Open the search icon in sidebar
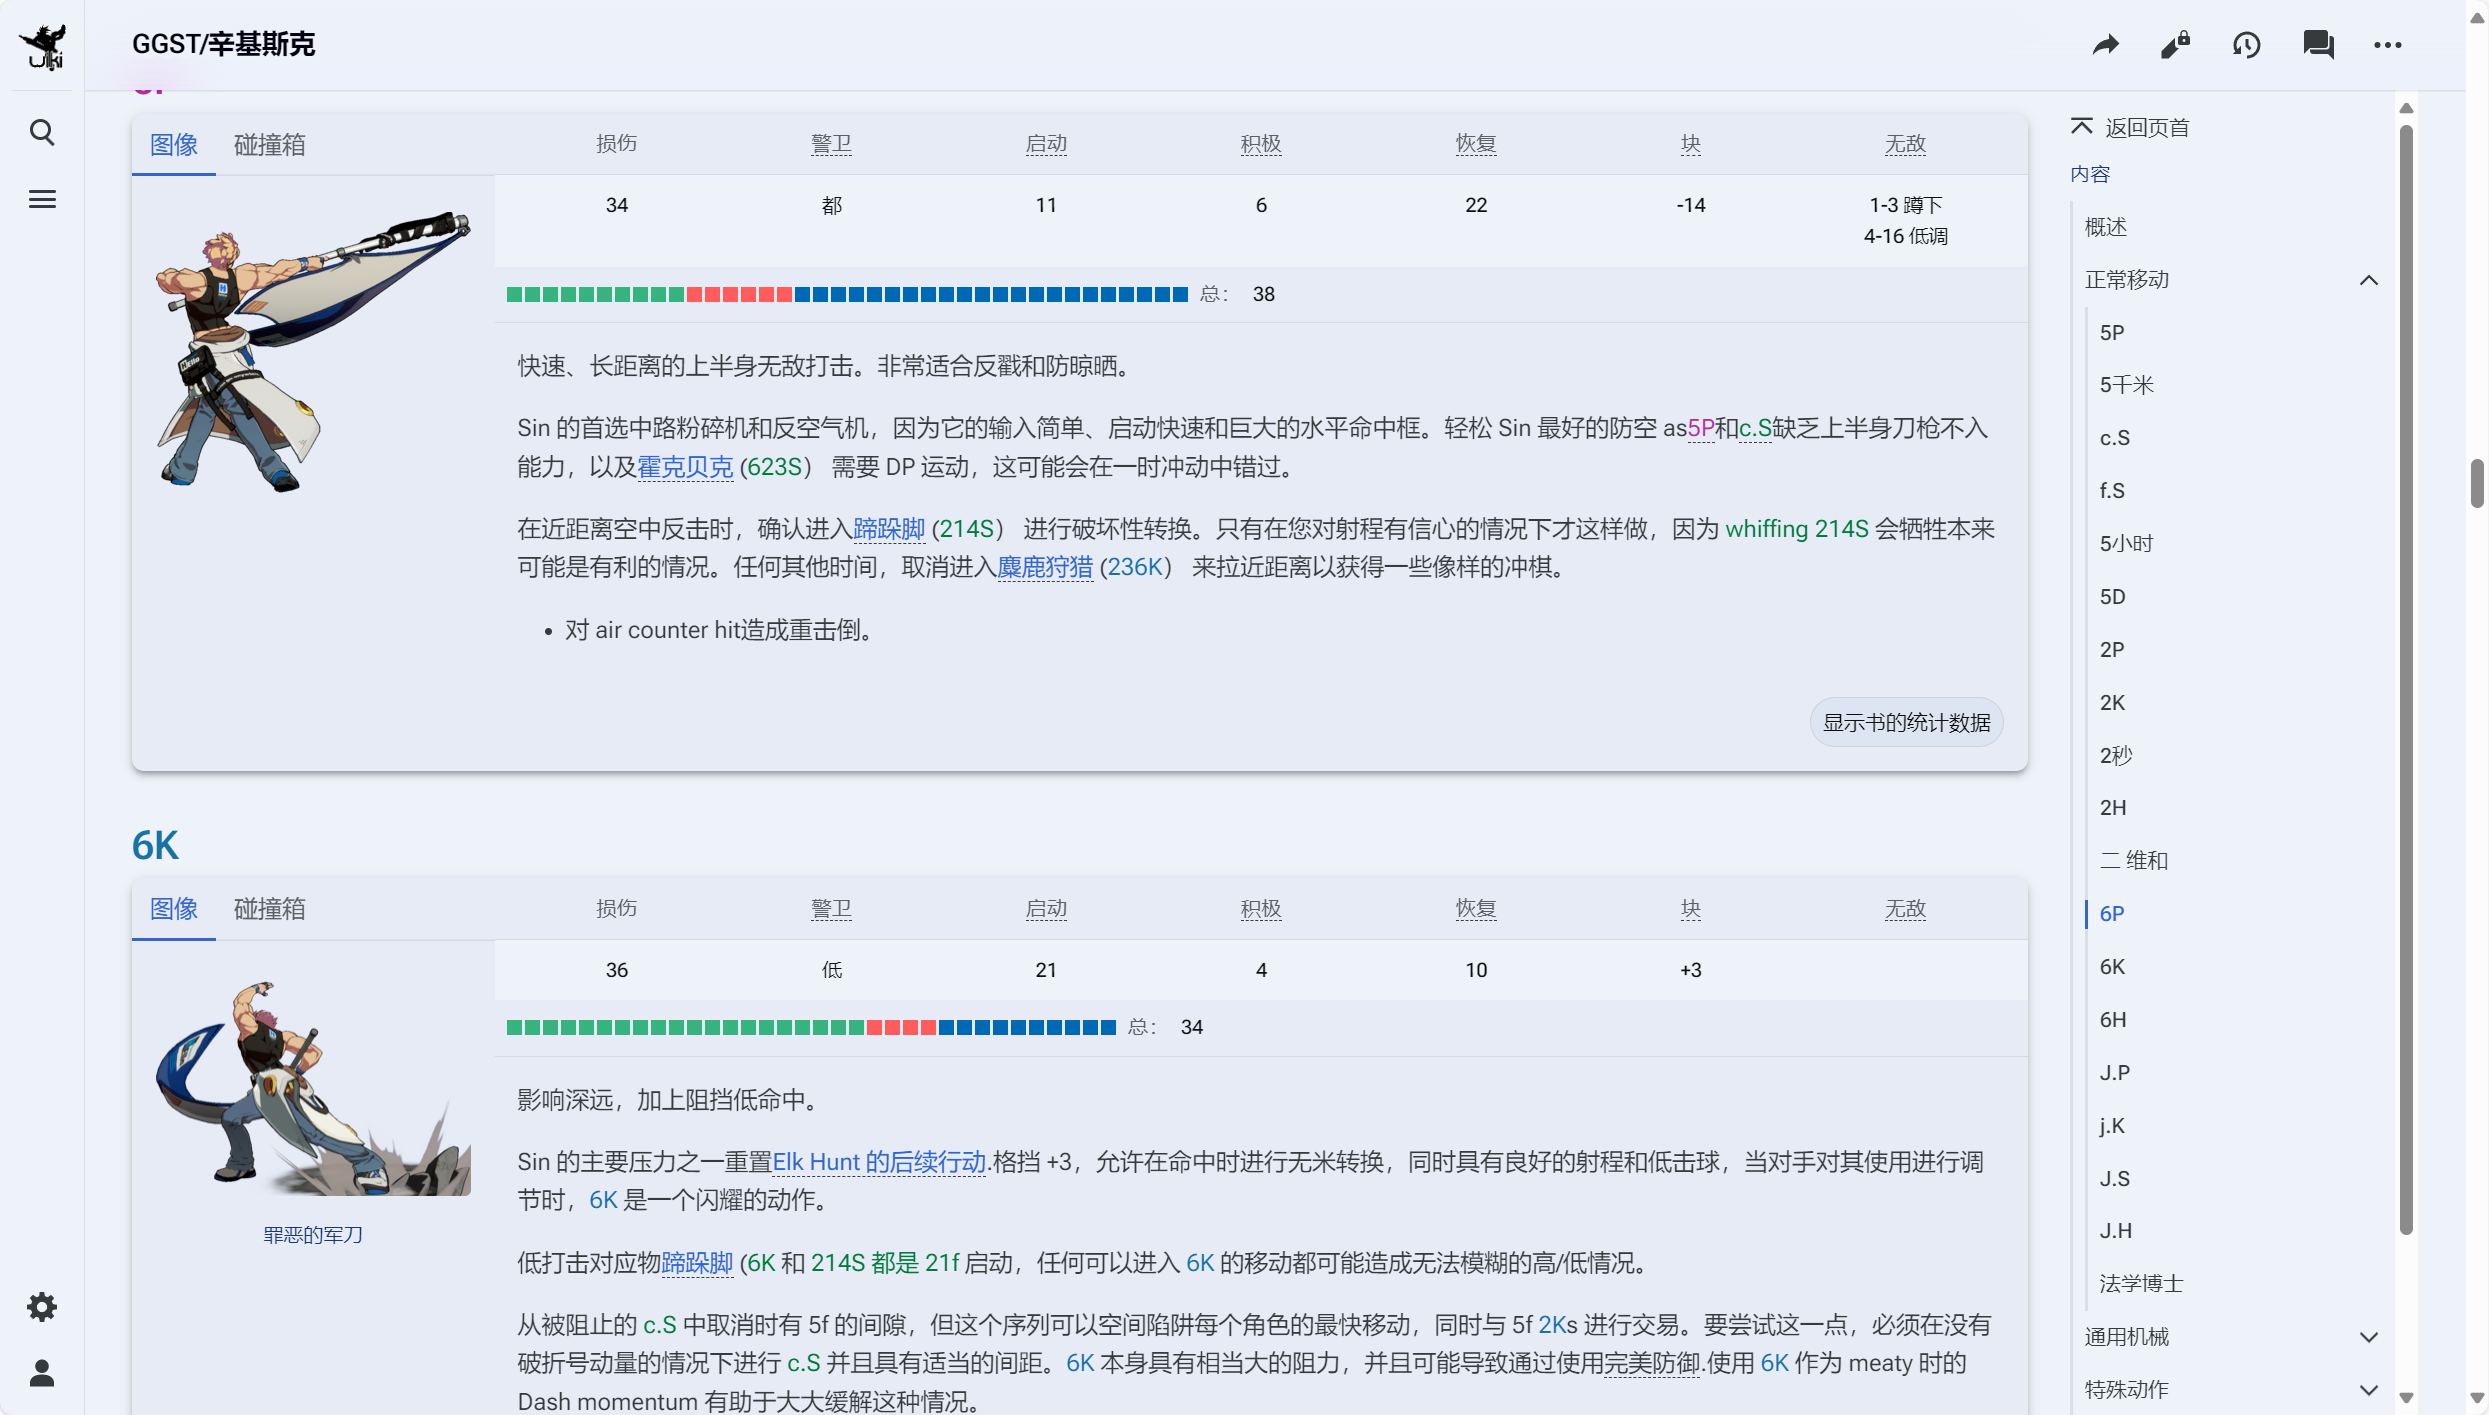The image size is (2489, 1415). coord(42,132)
